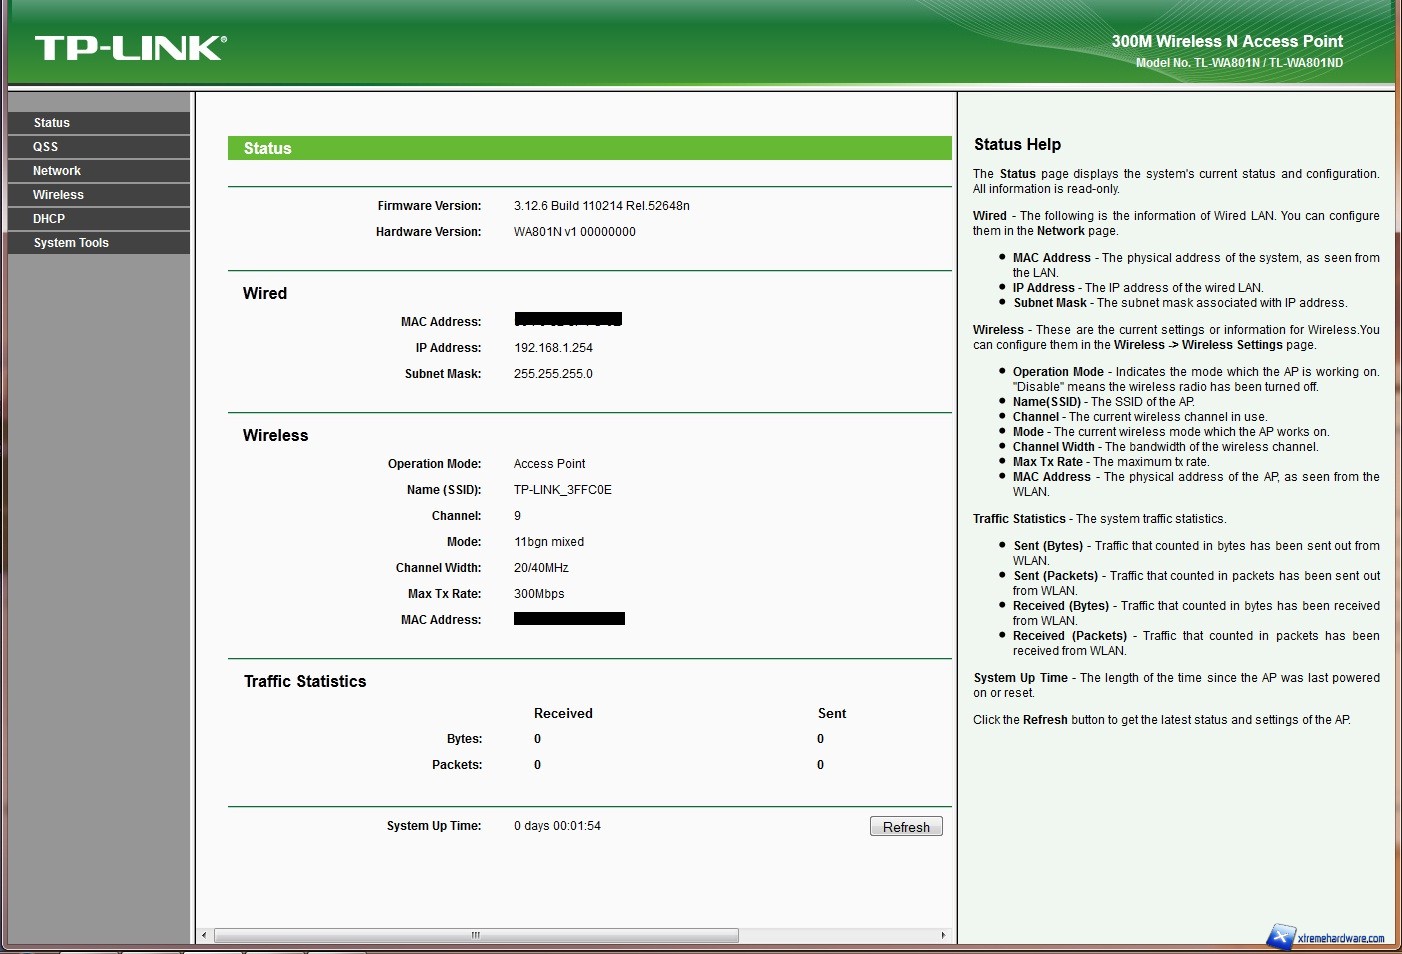Click the green Status section header
The image size is (1402, 954).
pos(589,148)
